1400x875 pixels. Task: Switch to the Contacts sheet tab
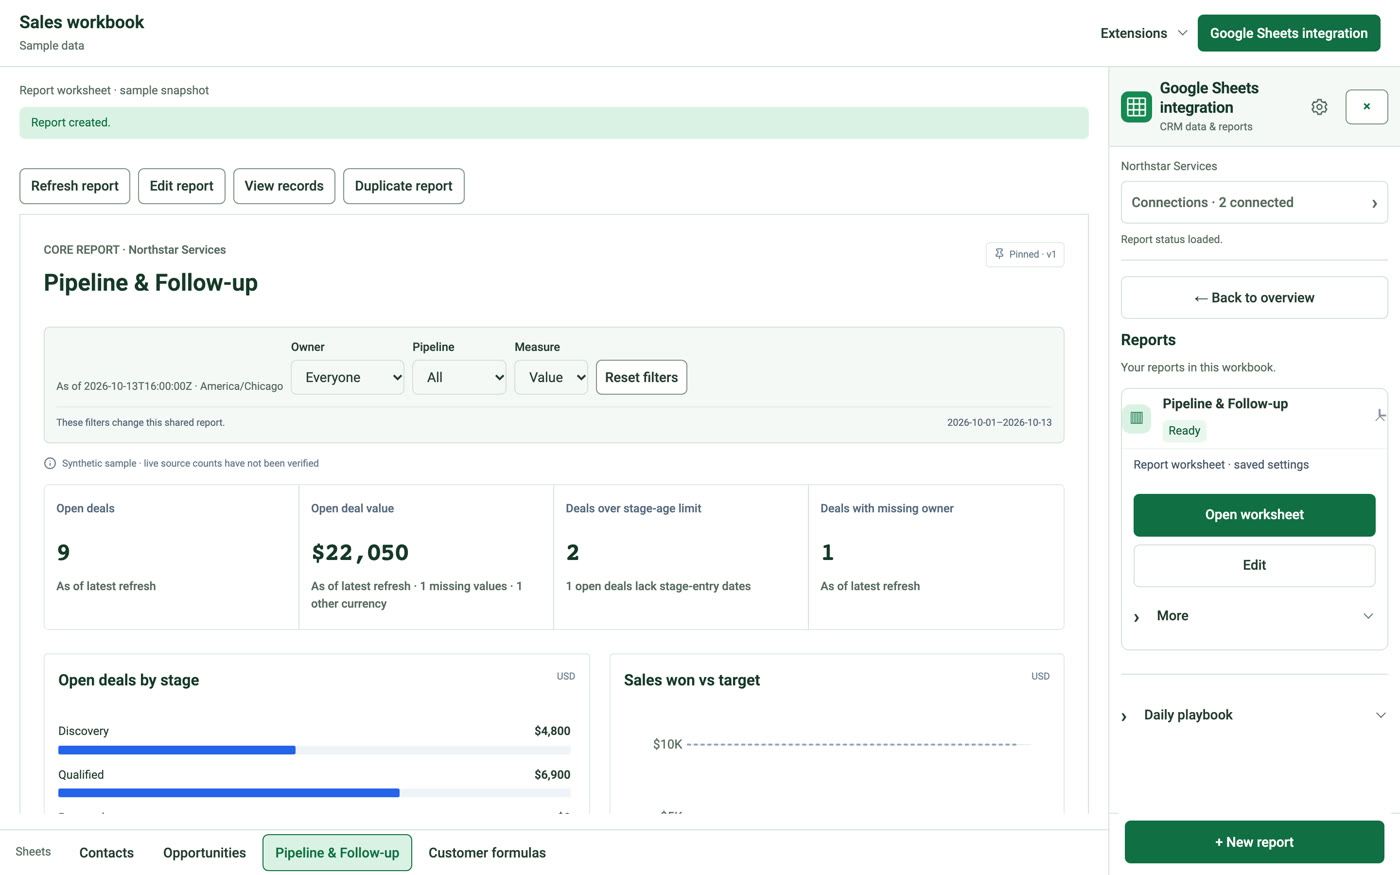pyautogui.click(x=106, y=853)
